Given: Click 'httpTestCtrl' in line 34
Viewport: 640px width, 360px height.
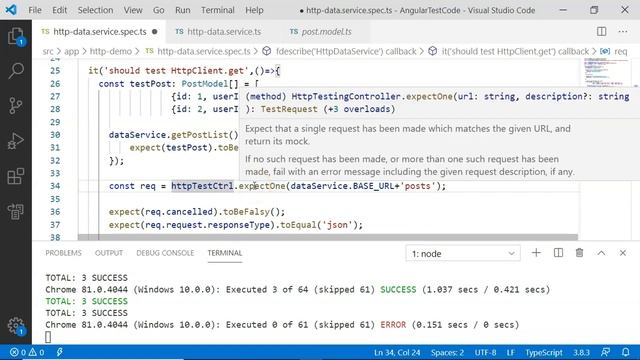Looking at the screenshot, I should click(202, 186).
